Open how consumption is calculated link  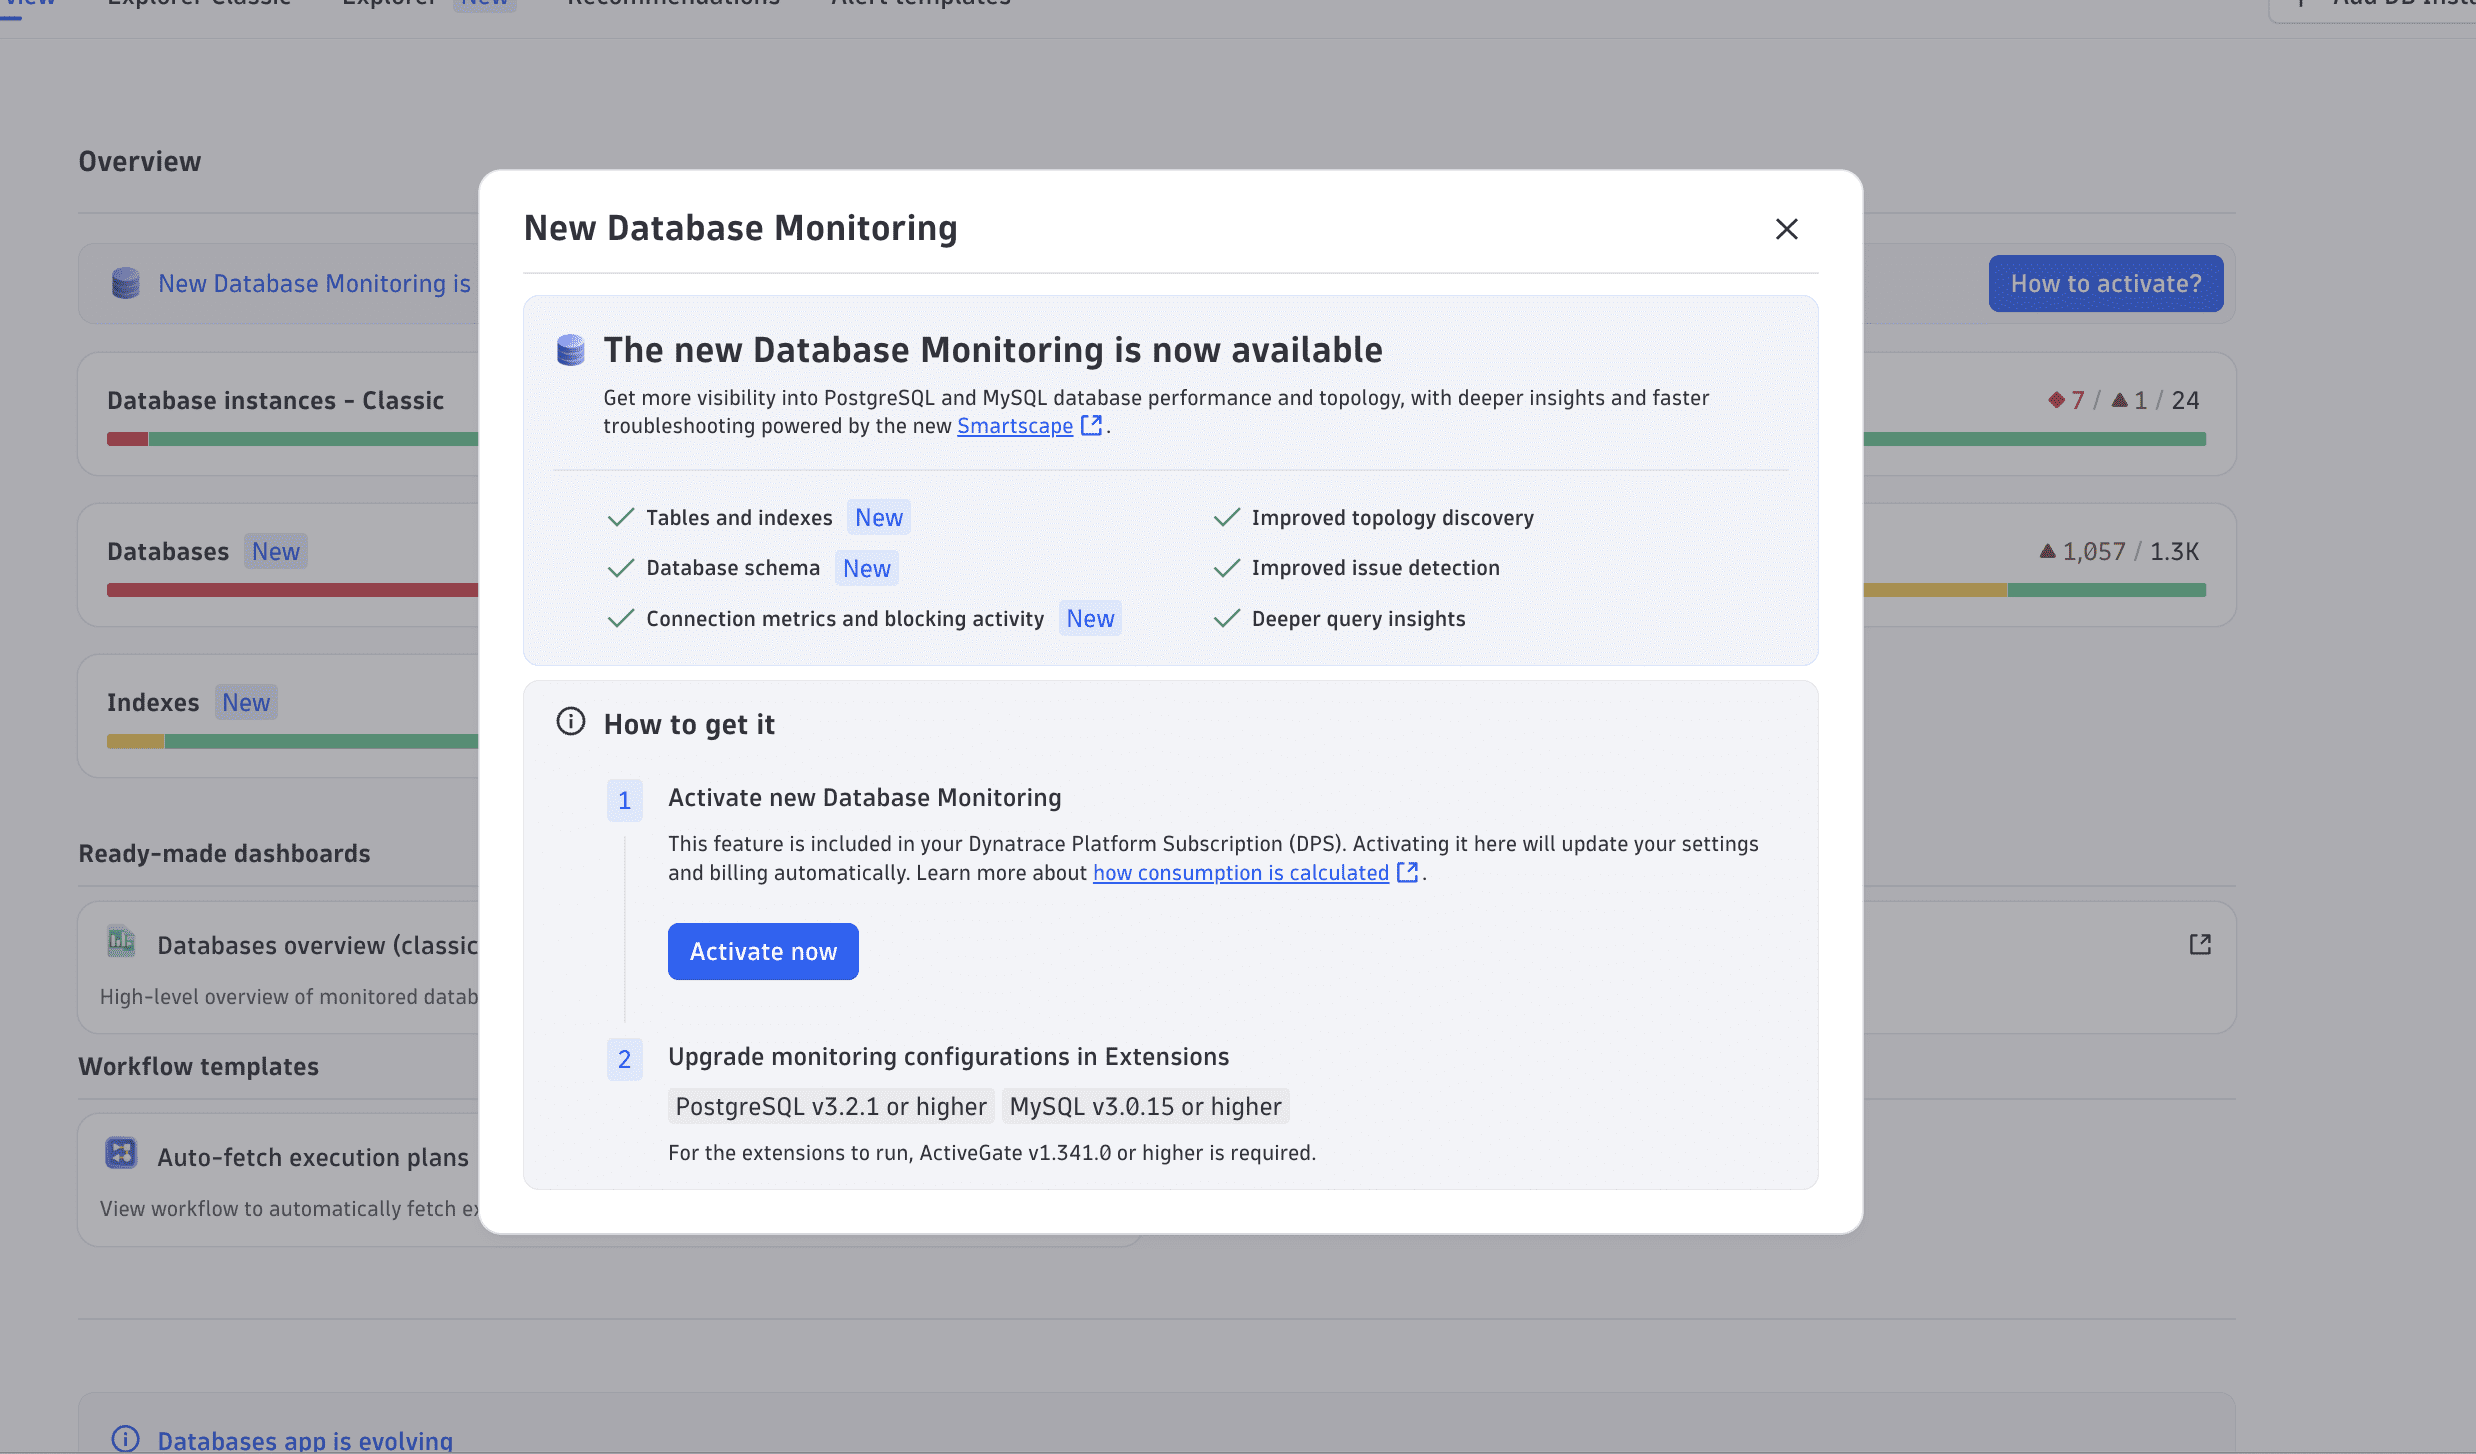tap(1241, 873)
